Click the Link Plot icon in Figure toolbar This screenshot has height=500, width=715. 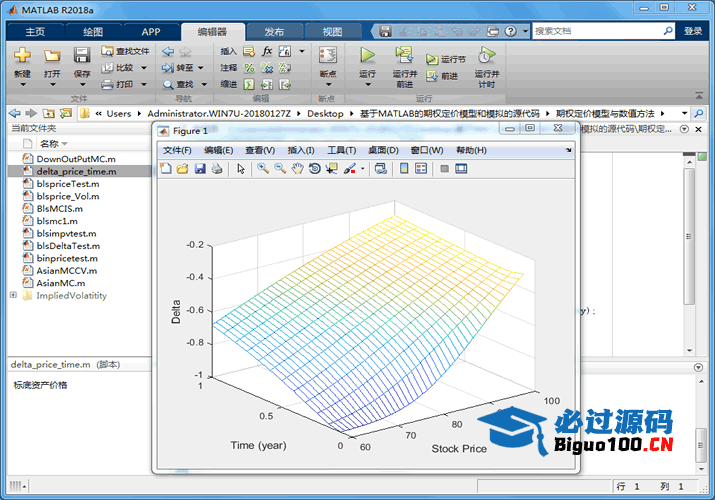(380, 169)
